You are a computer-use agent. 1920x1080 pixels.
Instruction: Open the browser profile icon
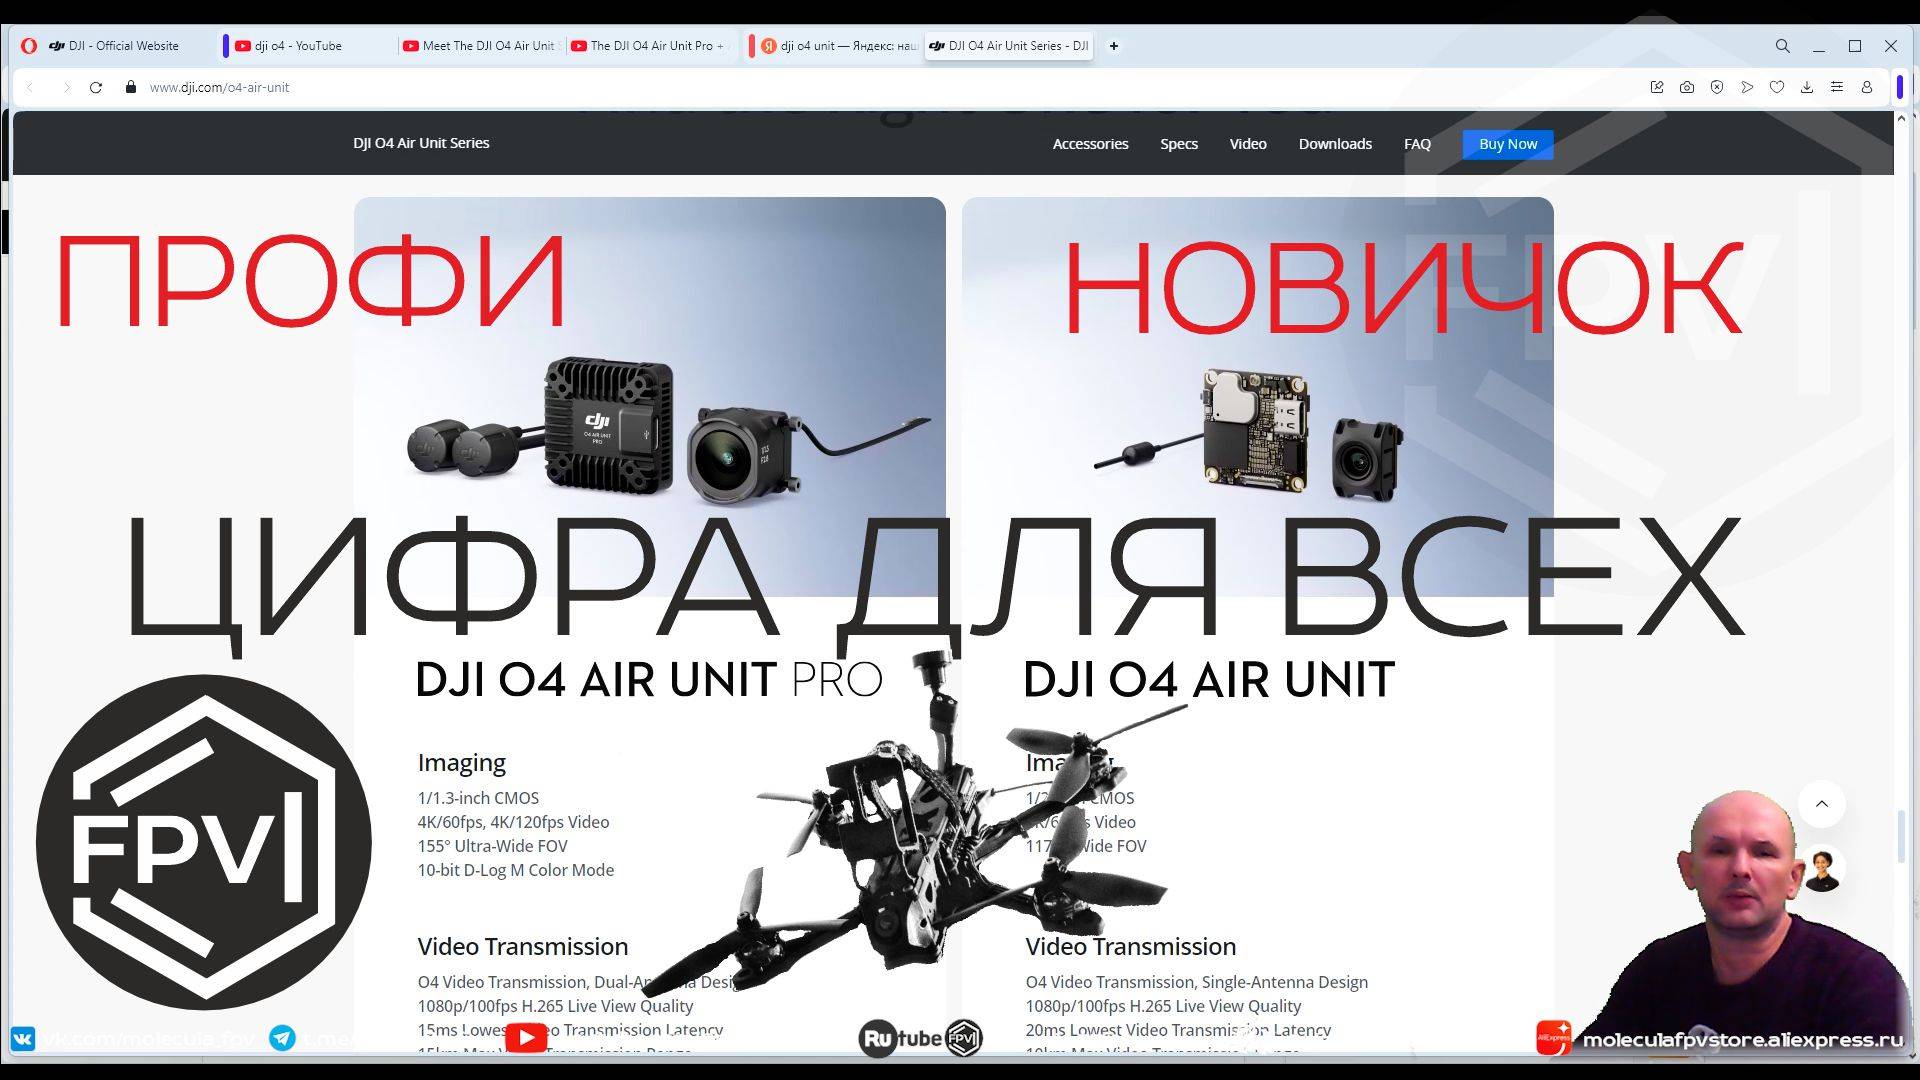click(x=1868, y=87)
